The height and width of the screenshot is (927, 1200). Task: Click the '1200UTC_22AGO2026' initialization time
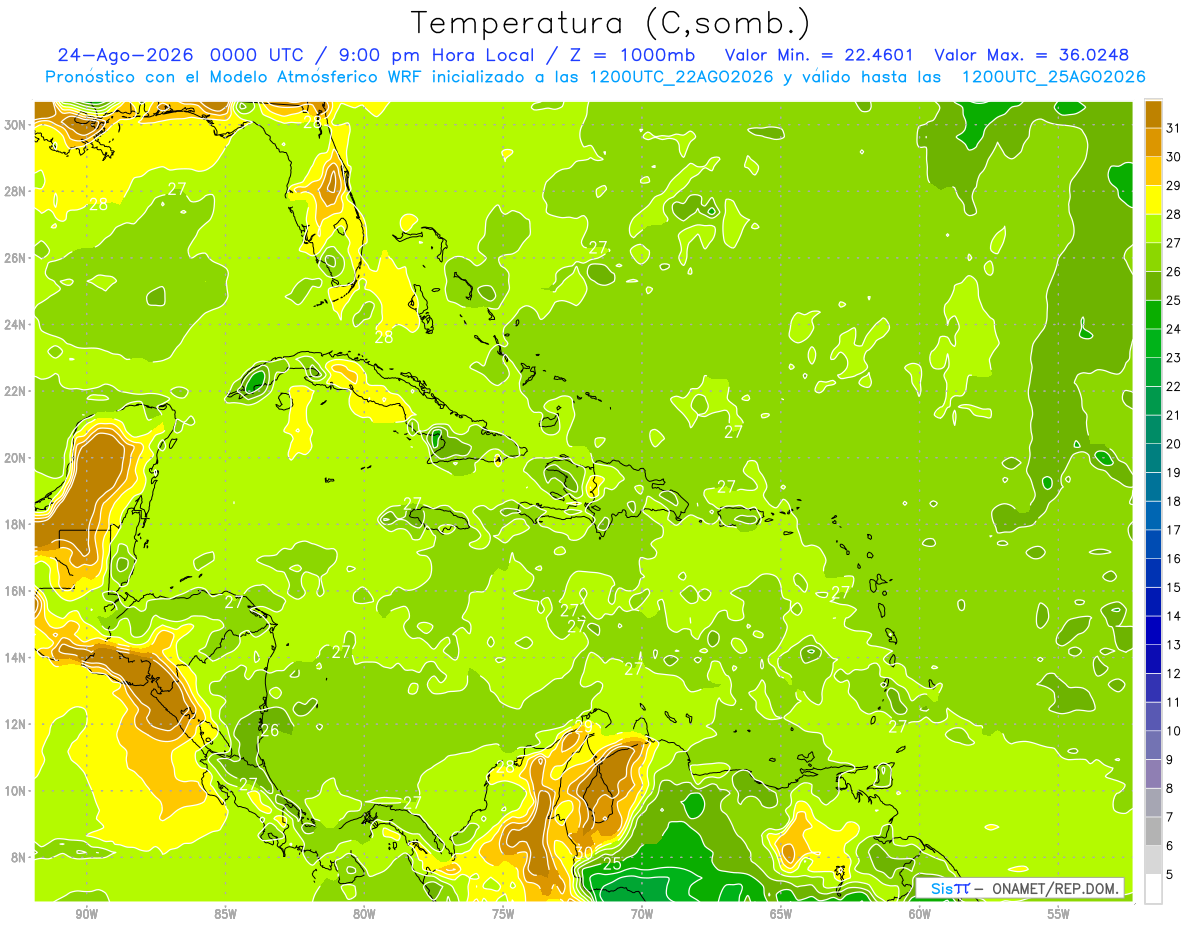pyautogui.click(x=681, y=77)
